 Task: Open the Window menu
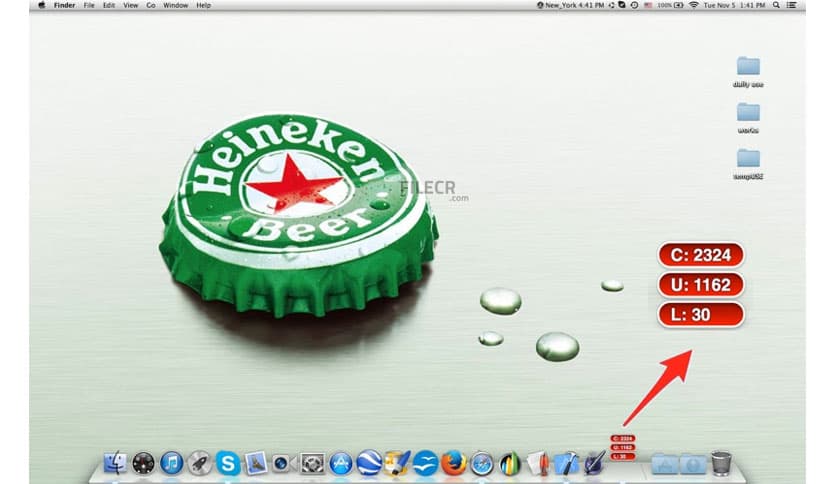175,5
